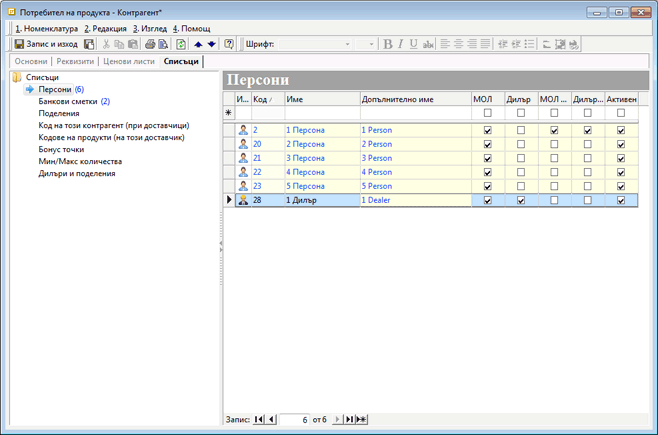Image resolution: width=658 pixels, height=435 pixels.
Task: Toggle Underline formatting
Action: click(x=414, y=44)
